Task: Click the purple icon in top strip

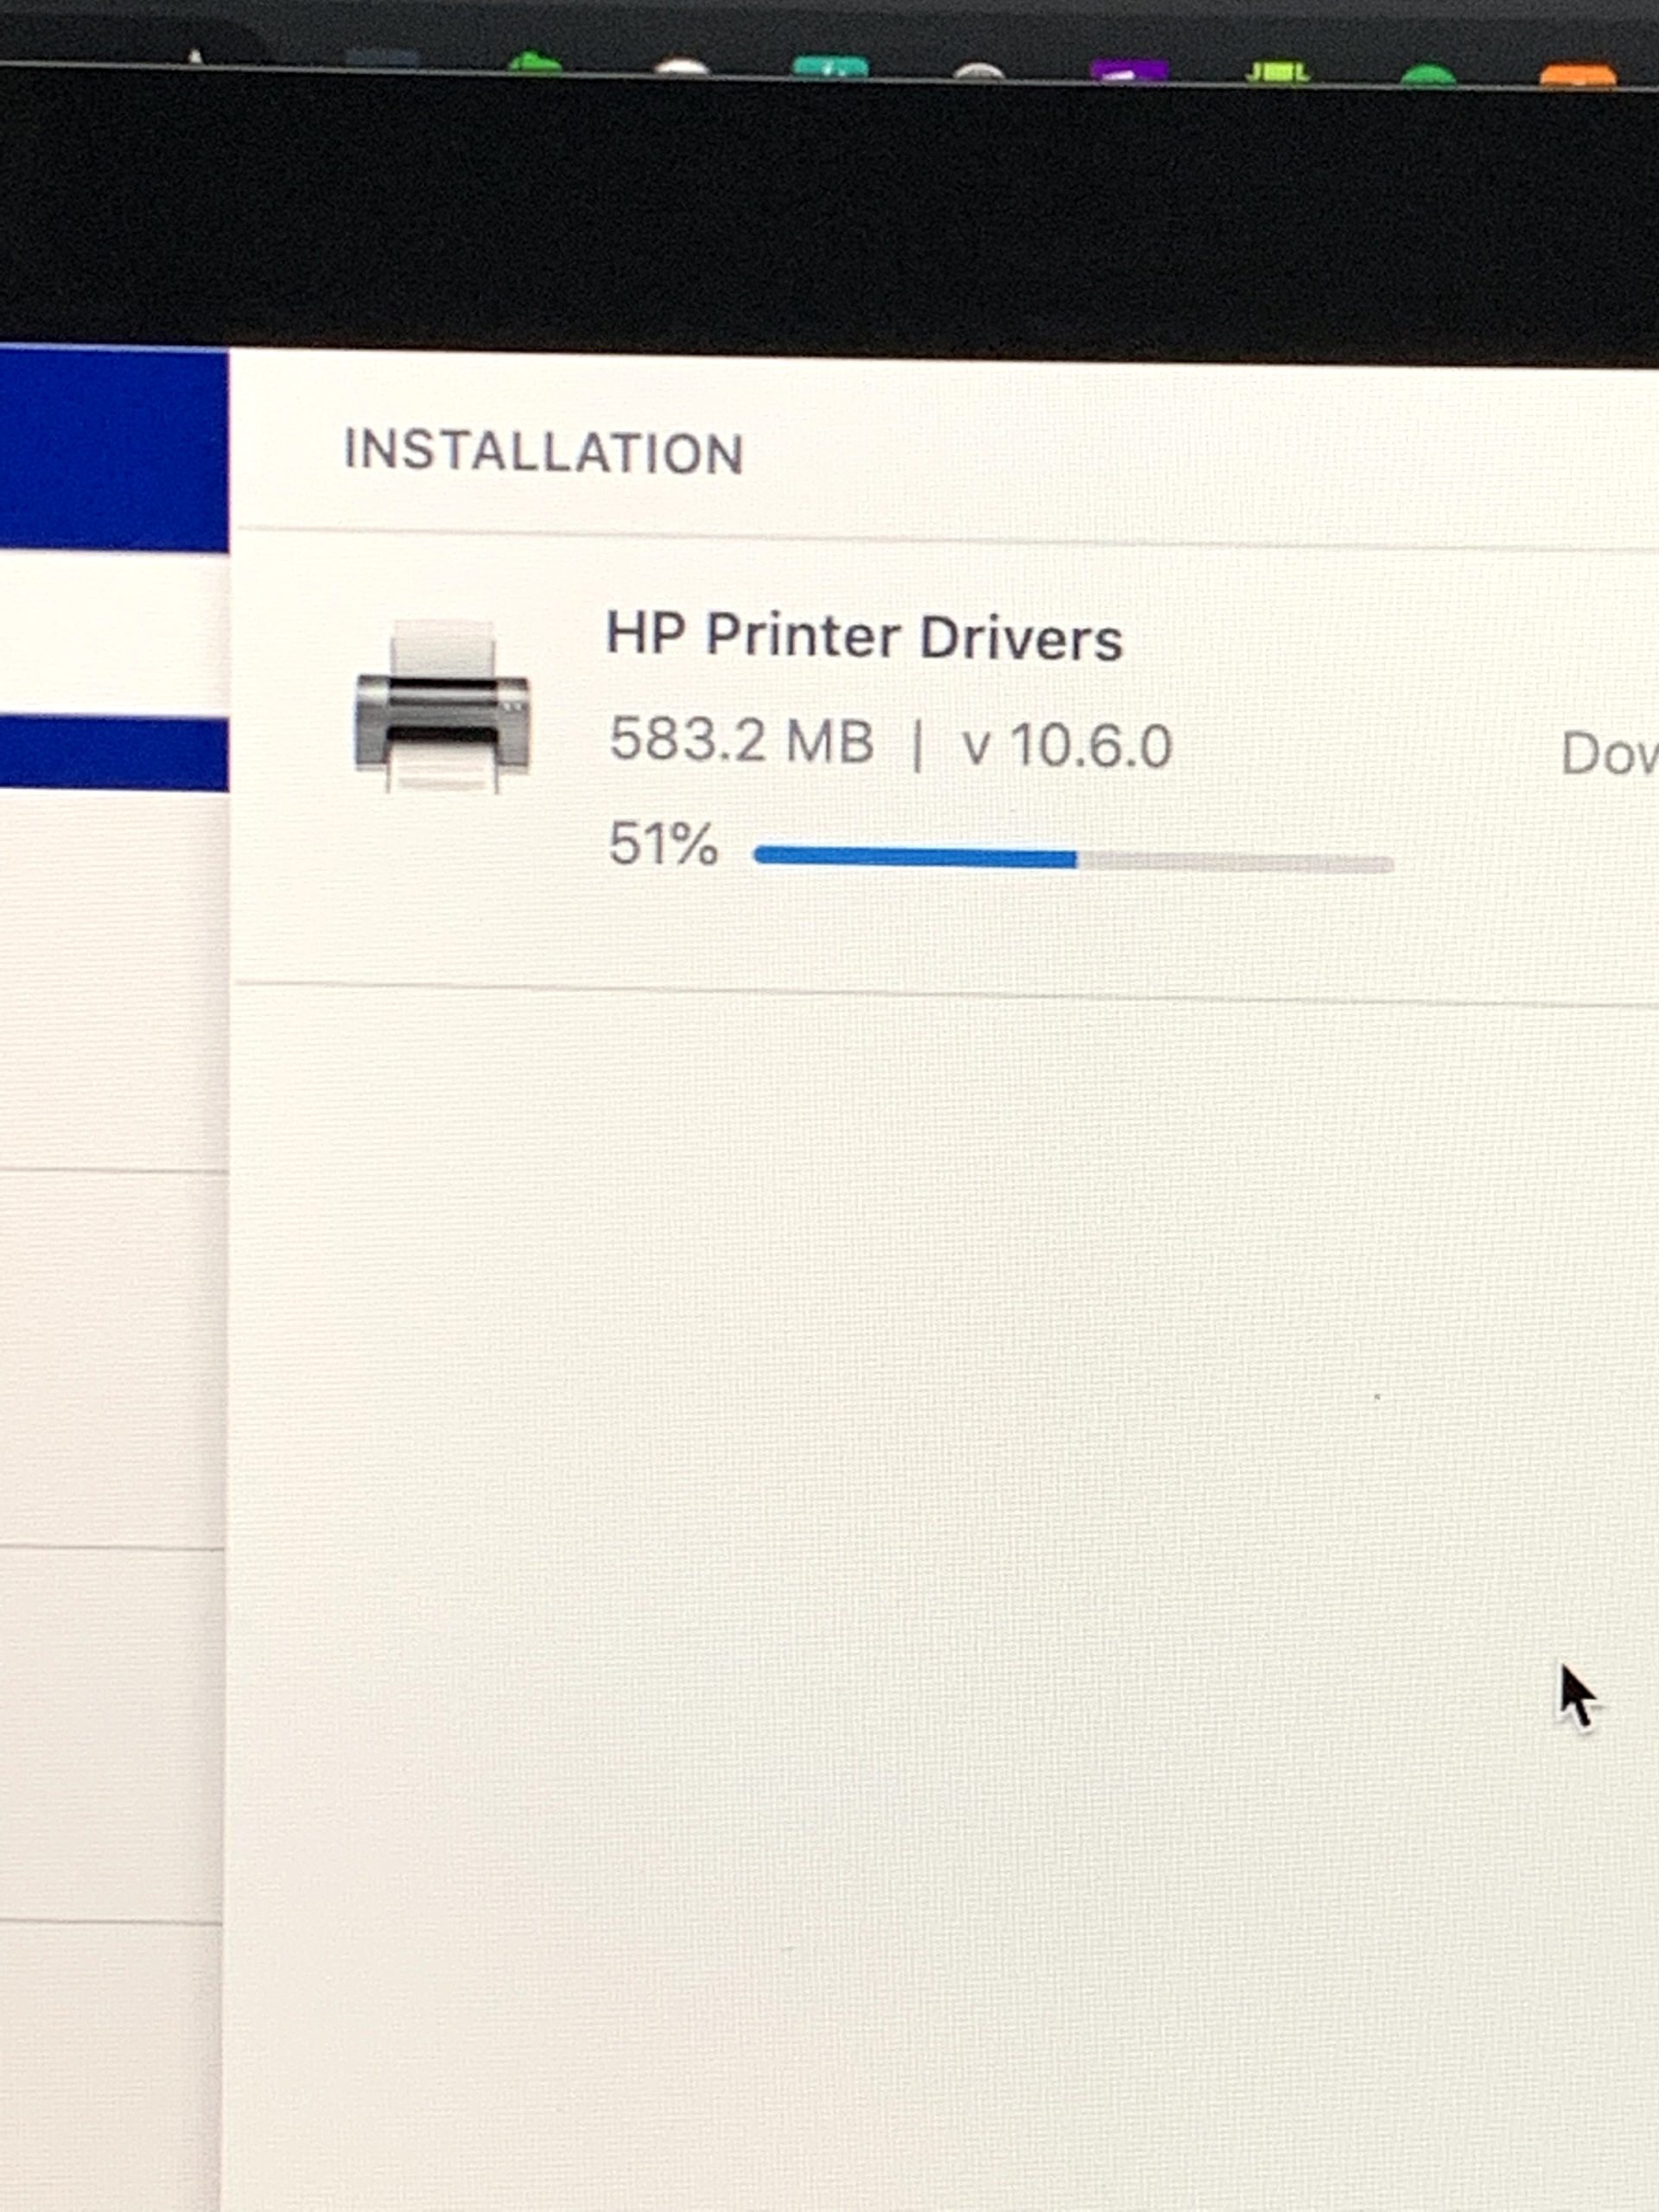Action: 1129,70
